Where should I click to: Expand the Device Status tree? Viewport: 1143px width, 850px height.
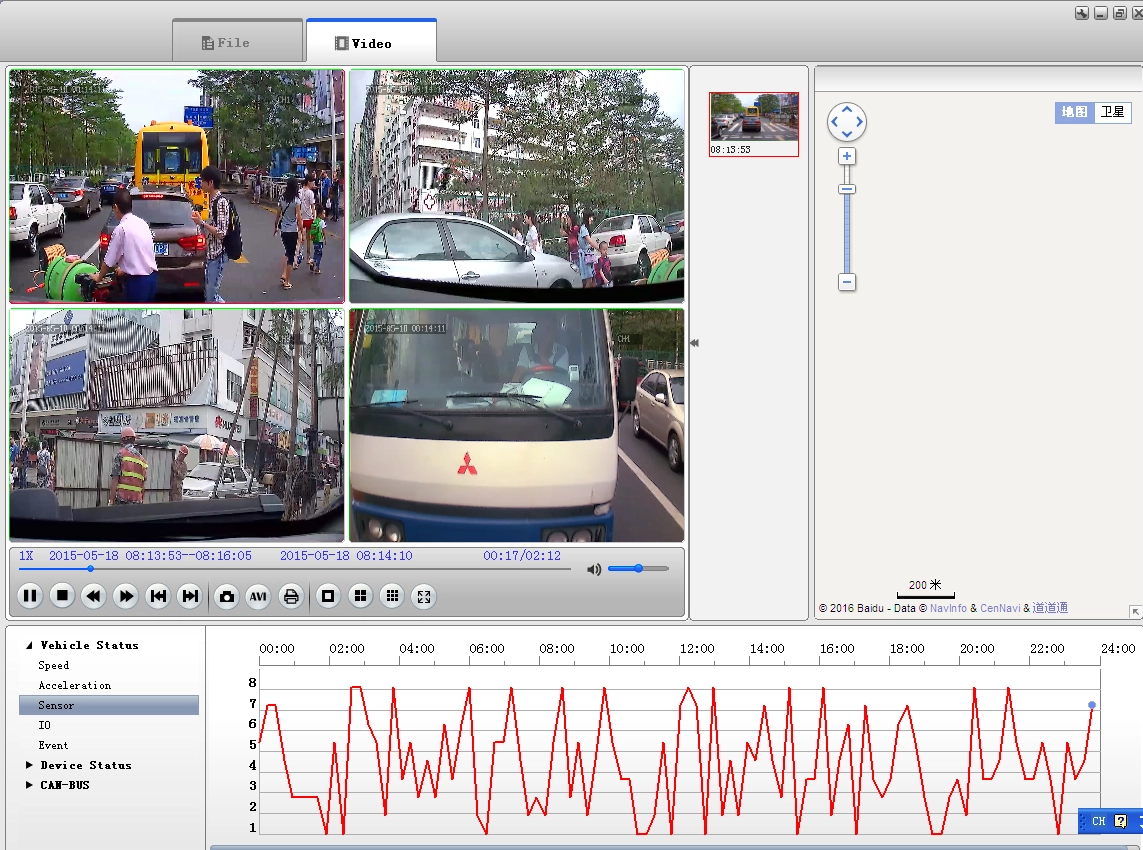pos(29,765)
